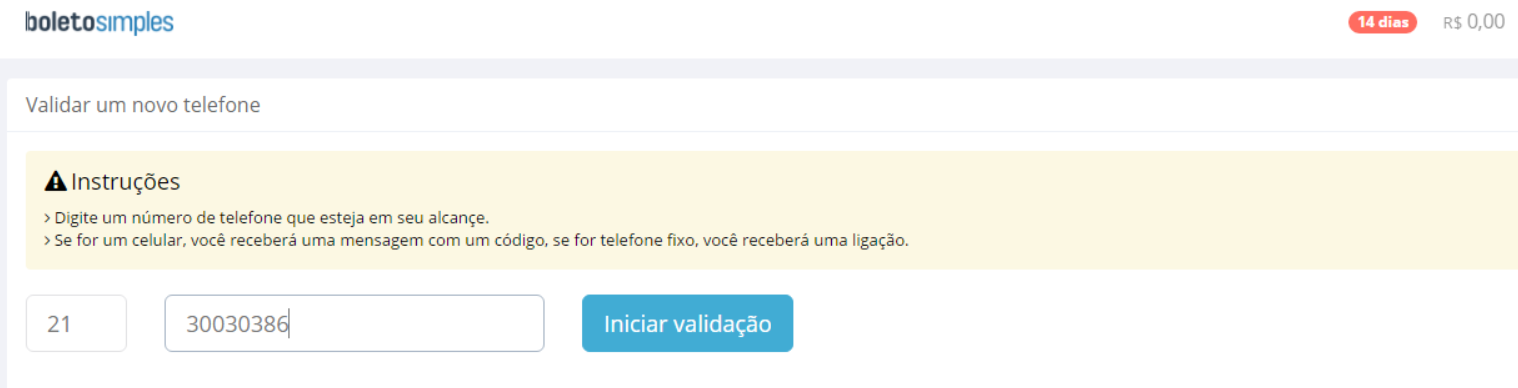Image resolution: width=1518 pixels, height=388 pixels.
Task: Place cursor after last digit 6 in phone field
Action: [289, 324]
